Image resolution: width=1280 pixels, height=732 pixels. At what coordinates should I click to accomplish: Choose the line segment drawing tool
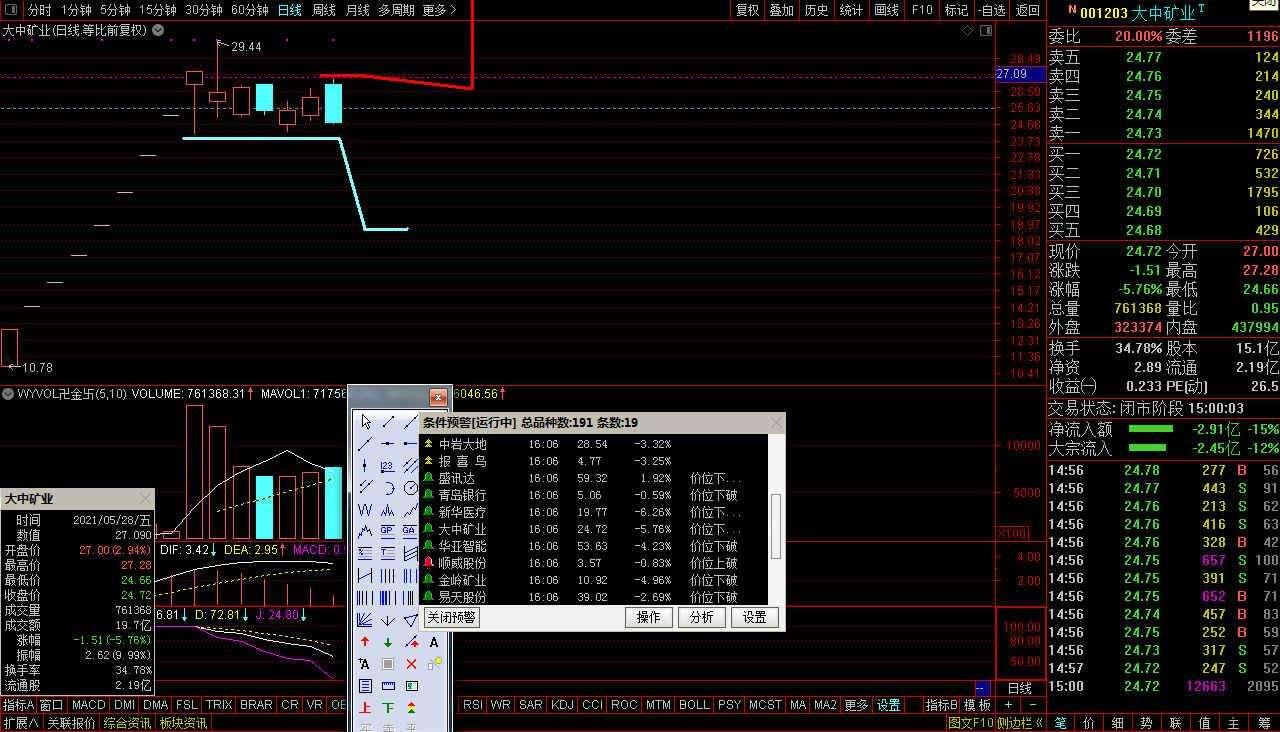pos(388,421)
